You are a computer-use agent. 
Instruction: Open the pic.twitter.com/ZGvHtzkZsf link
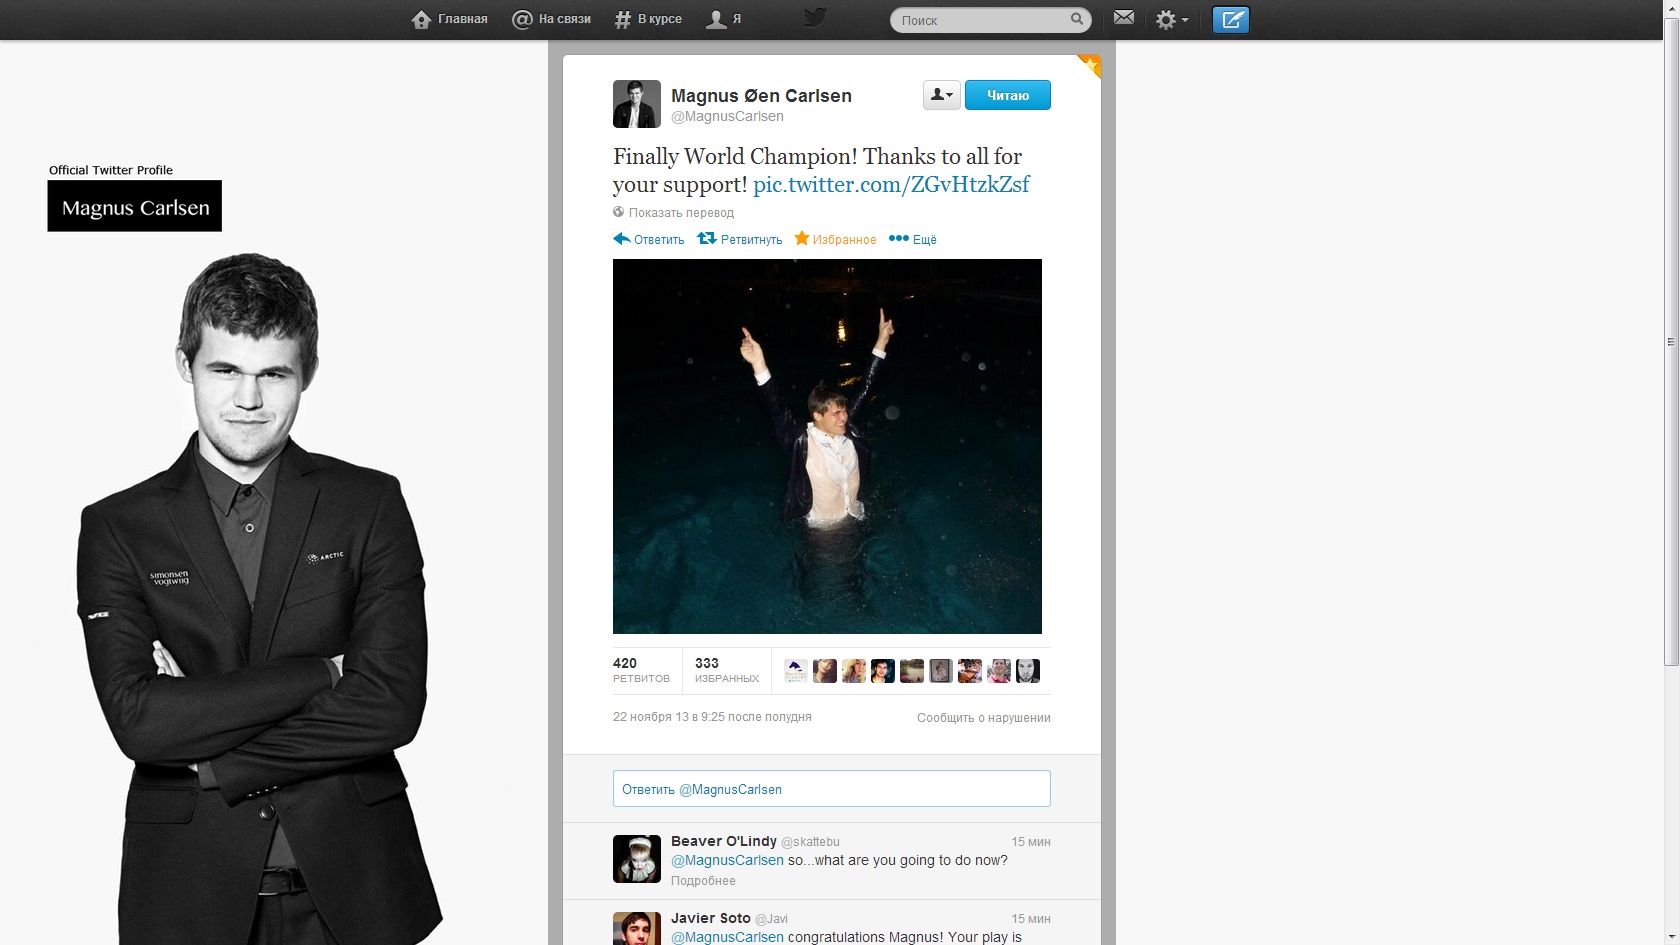click(x=890, y=185)
